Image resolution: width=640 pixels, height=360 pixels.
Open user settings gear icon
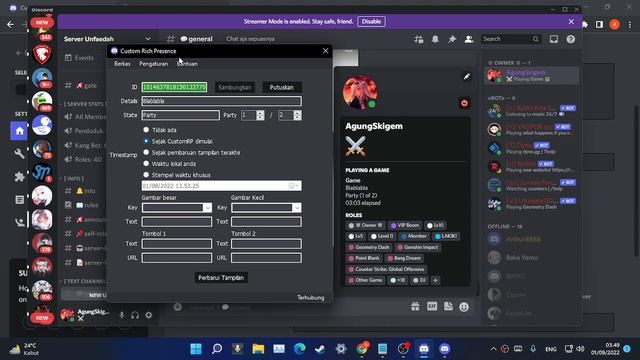click(149, 315)
